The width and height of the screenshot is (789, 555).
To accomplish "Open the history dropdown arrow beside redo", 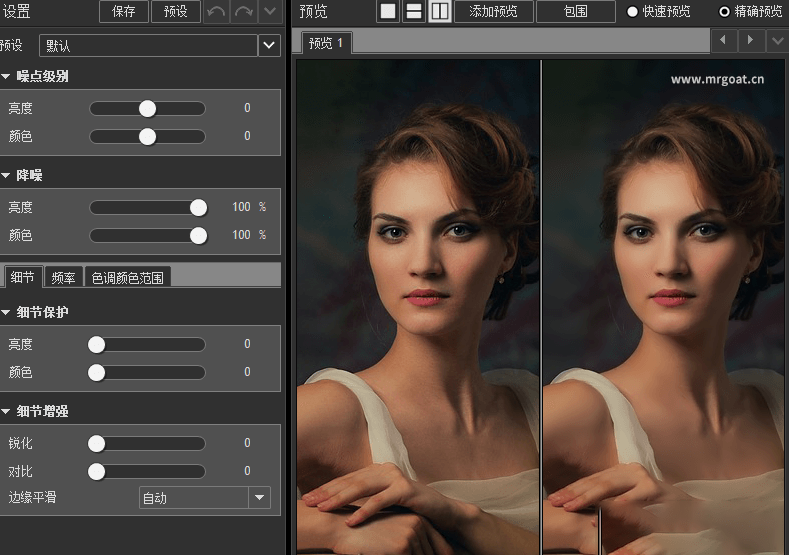I will 270,12.
